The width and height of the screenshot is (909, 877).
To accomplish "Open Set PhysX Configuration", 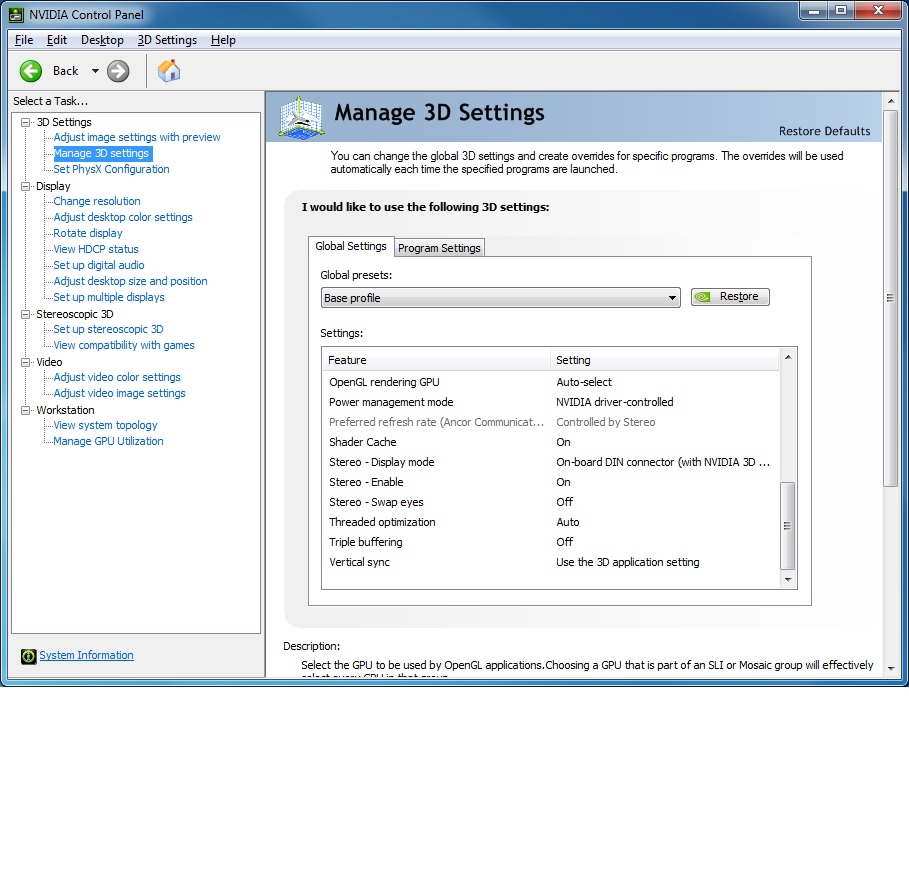I will [111, 169].
